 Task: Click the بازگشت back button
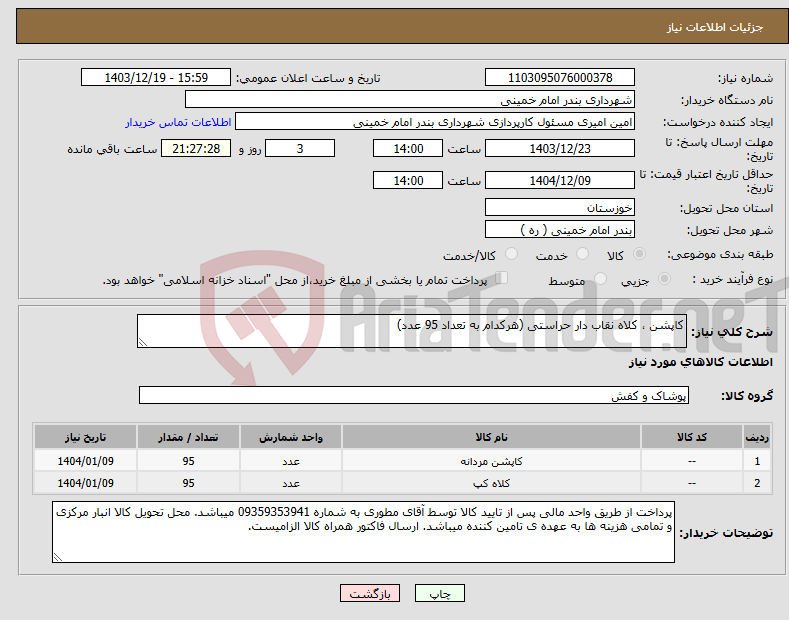click(x=370, y=593)
